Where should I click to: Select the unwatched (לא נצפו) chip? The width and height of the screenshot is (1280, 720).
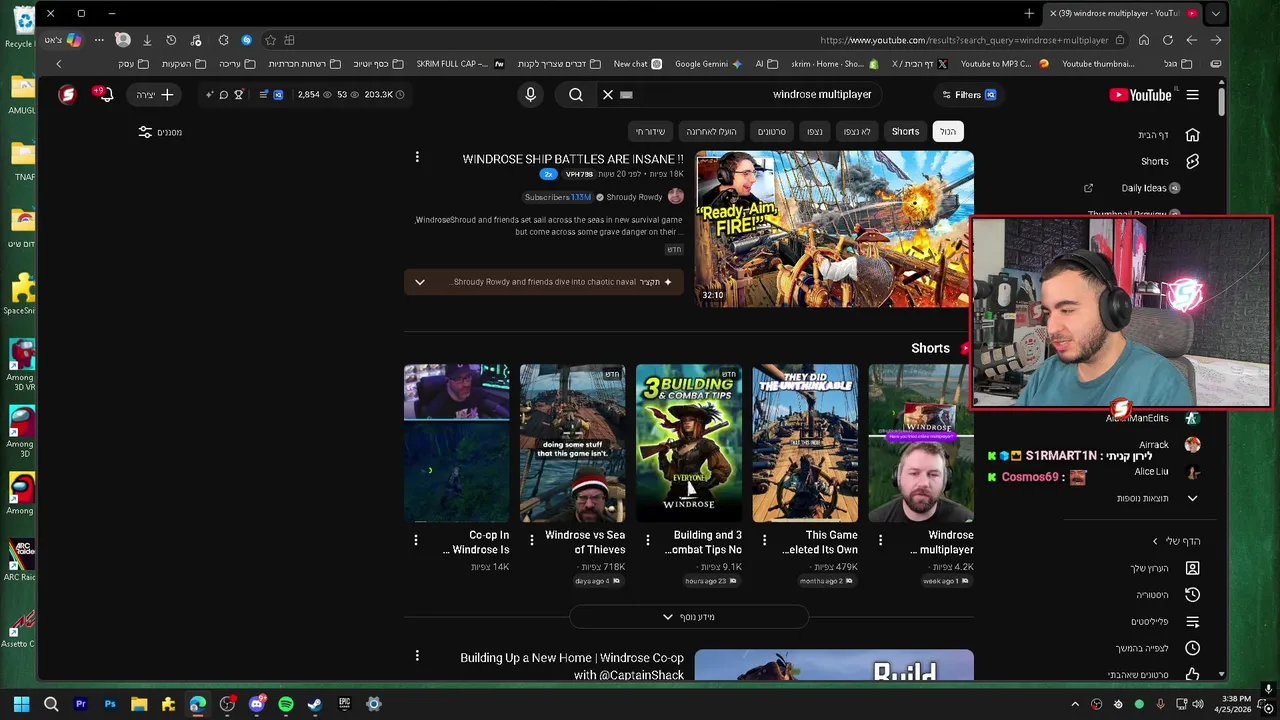[857, 131]
